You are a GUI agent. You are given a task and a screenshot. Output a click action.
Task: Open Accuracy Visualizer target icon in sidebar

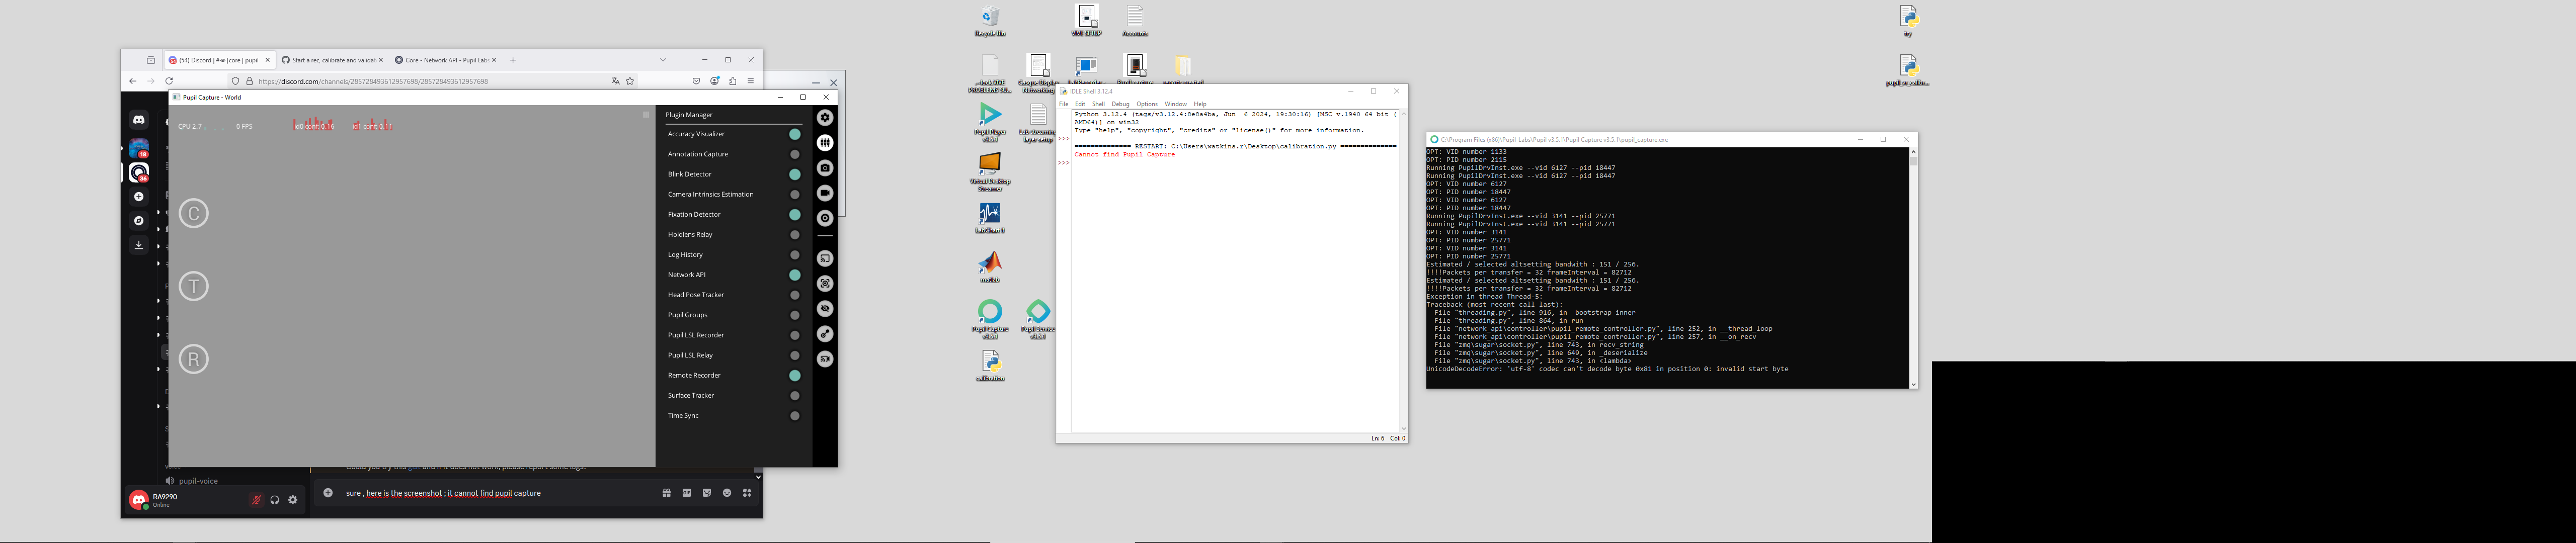click(x=825, y=284)
